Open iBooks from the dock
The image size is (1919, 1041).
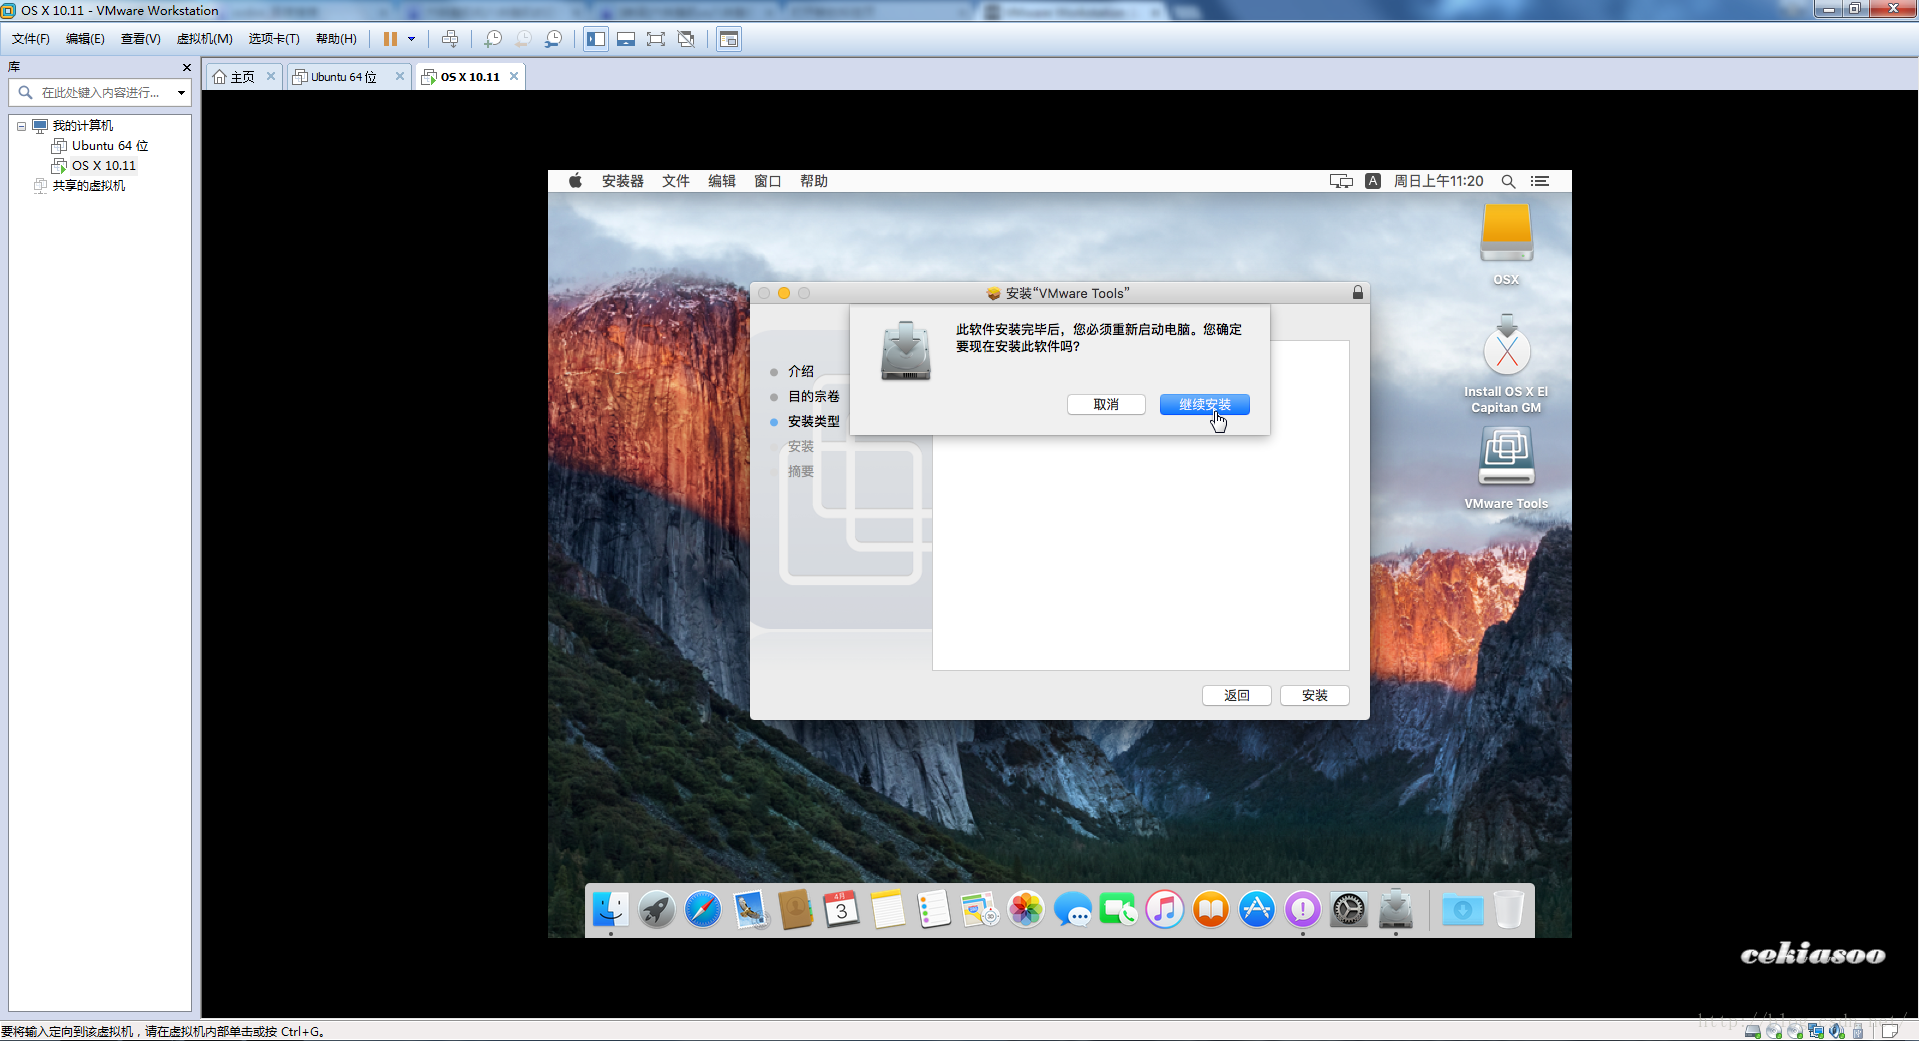point(1211,909)
